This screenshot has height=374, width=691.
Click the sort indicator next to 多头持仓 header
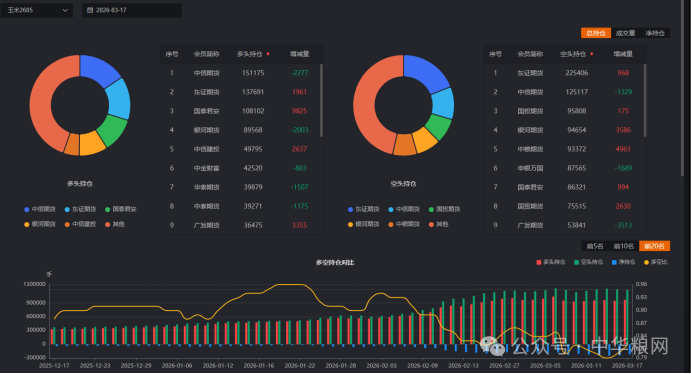268,54
